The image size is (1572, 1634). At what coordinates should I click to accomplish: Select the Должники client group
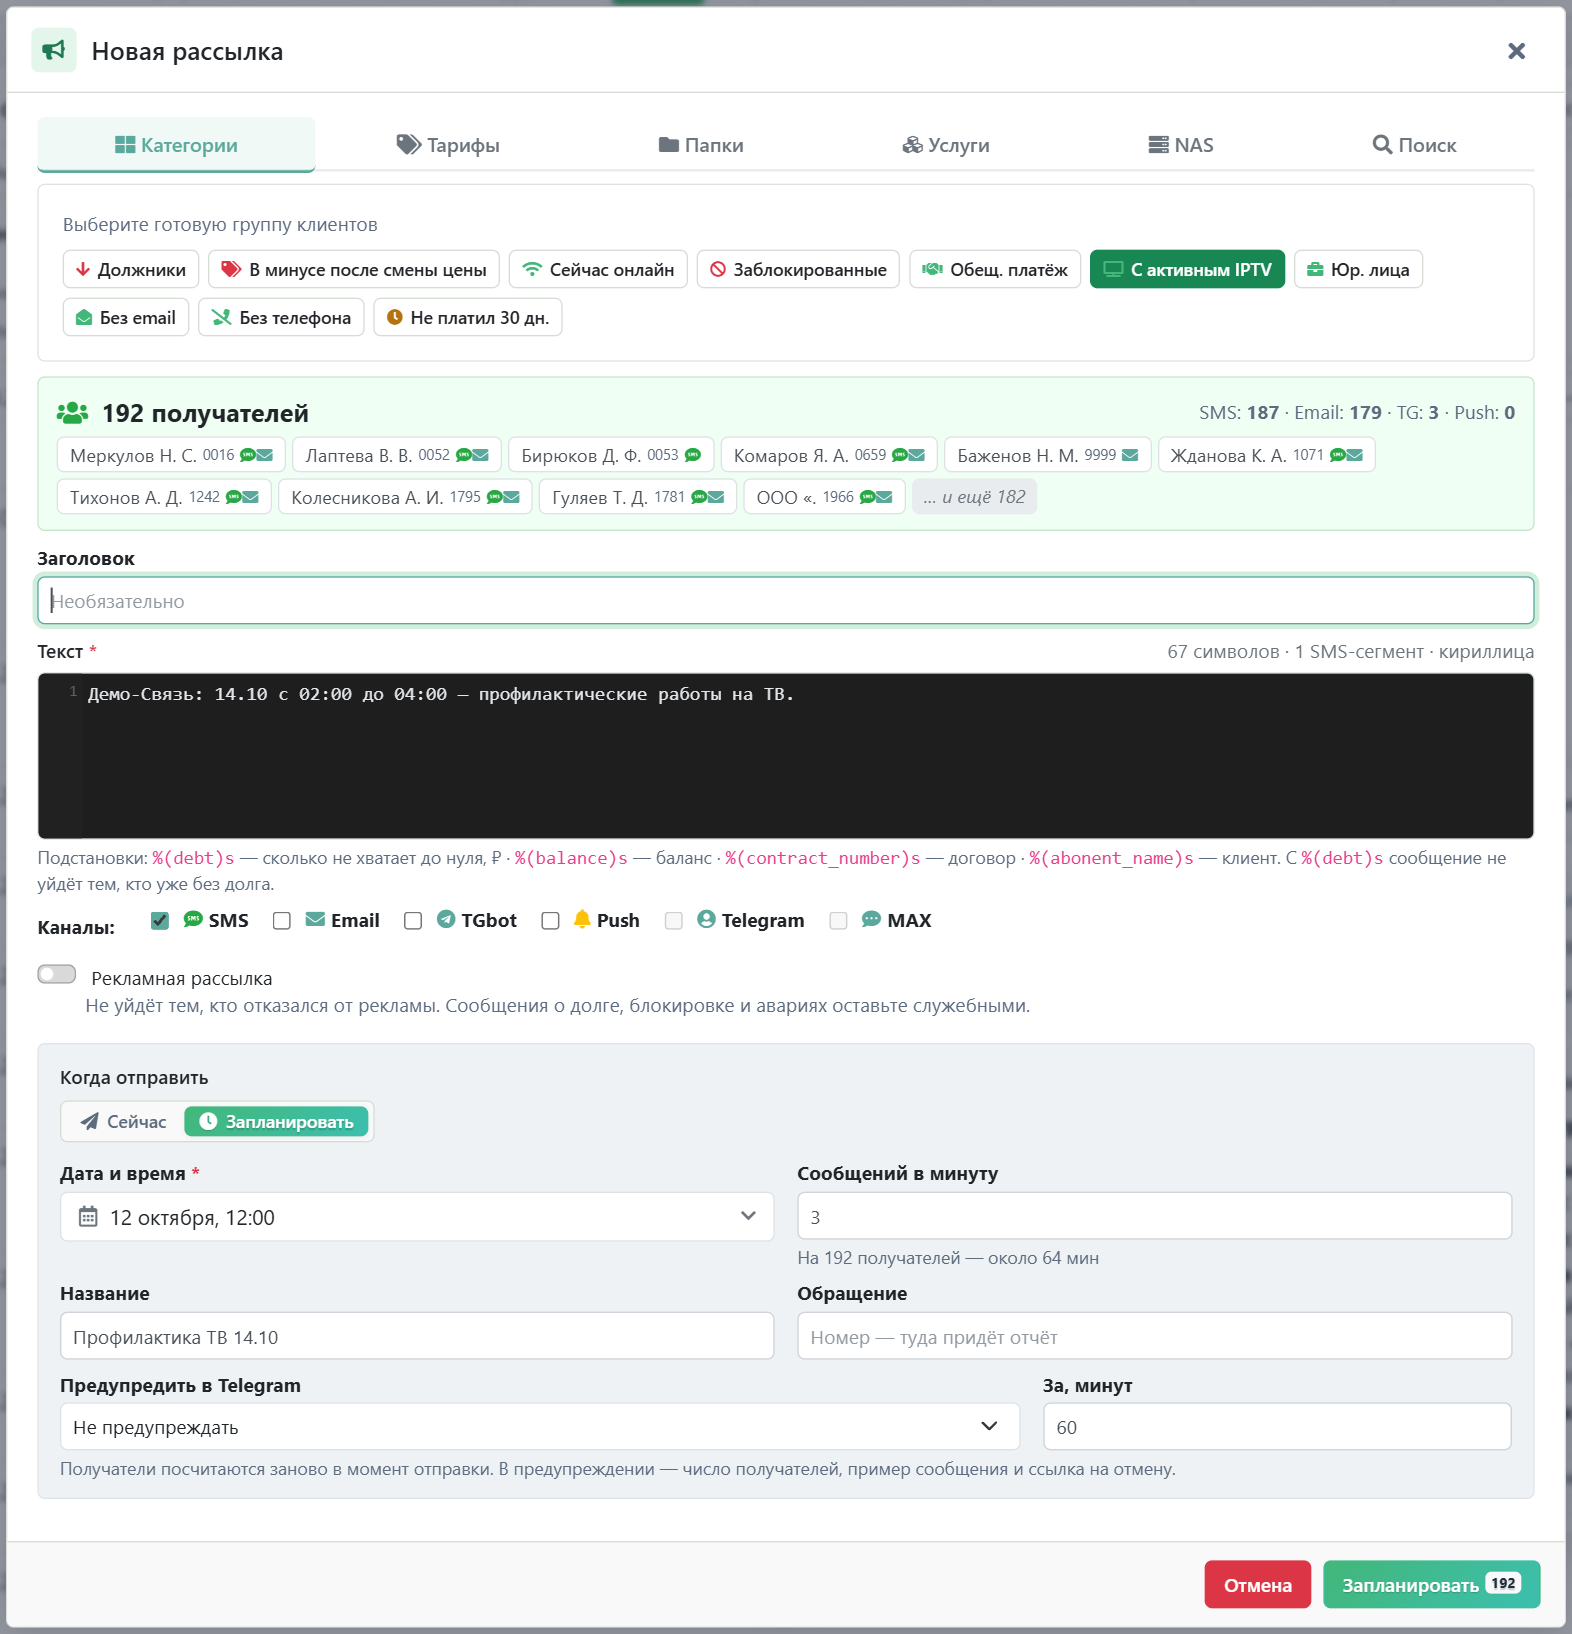[131, 269]
